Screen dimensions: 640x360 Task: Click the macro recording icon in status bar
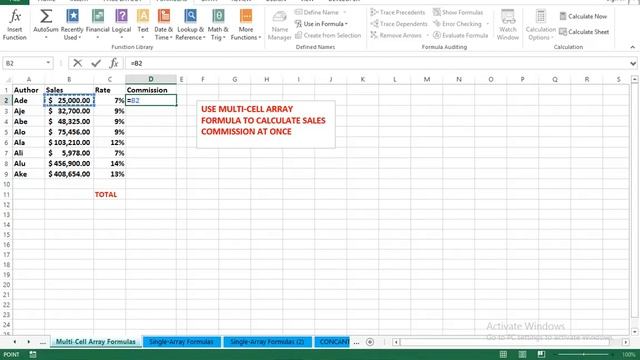coord(33,354)
